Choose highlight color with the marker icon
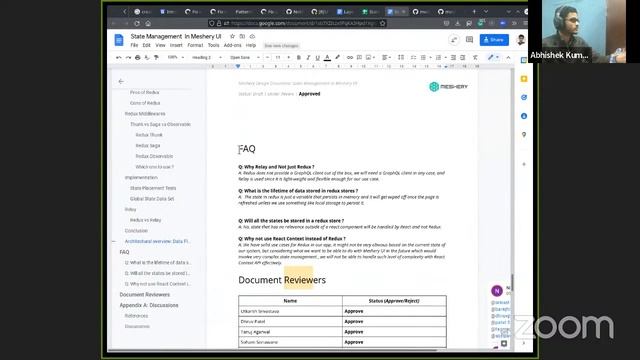Viewport: 640px width, 360px height. pos(337,58)
